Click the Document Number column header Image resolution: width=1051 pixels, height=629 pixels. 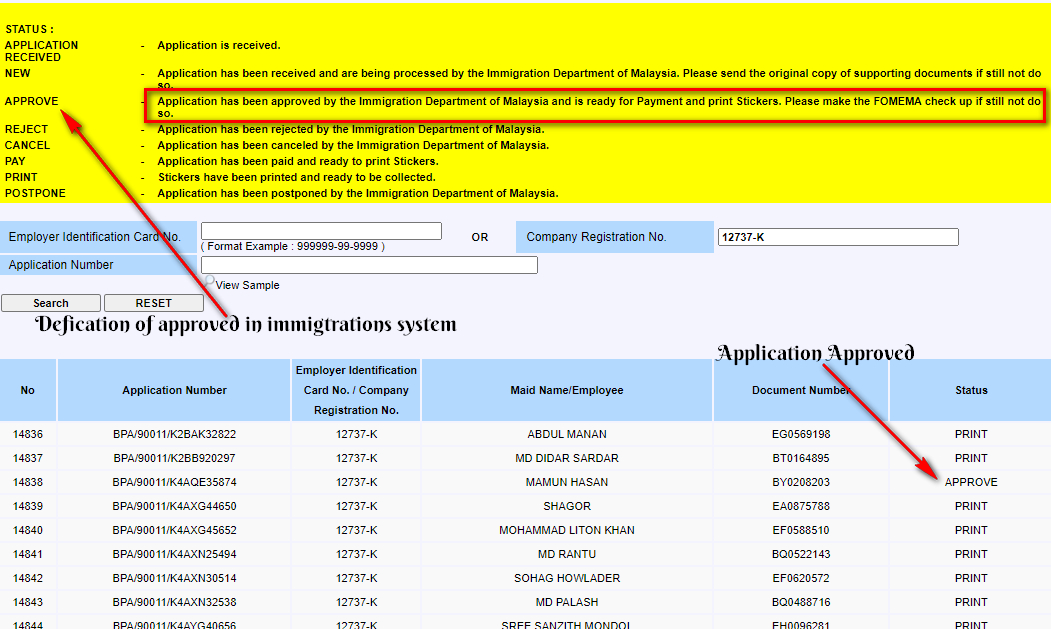click(x=801, y=390)
